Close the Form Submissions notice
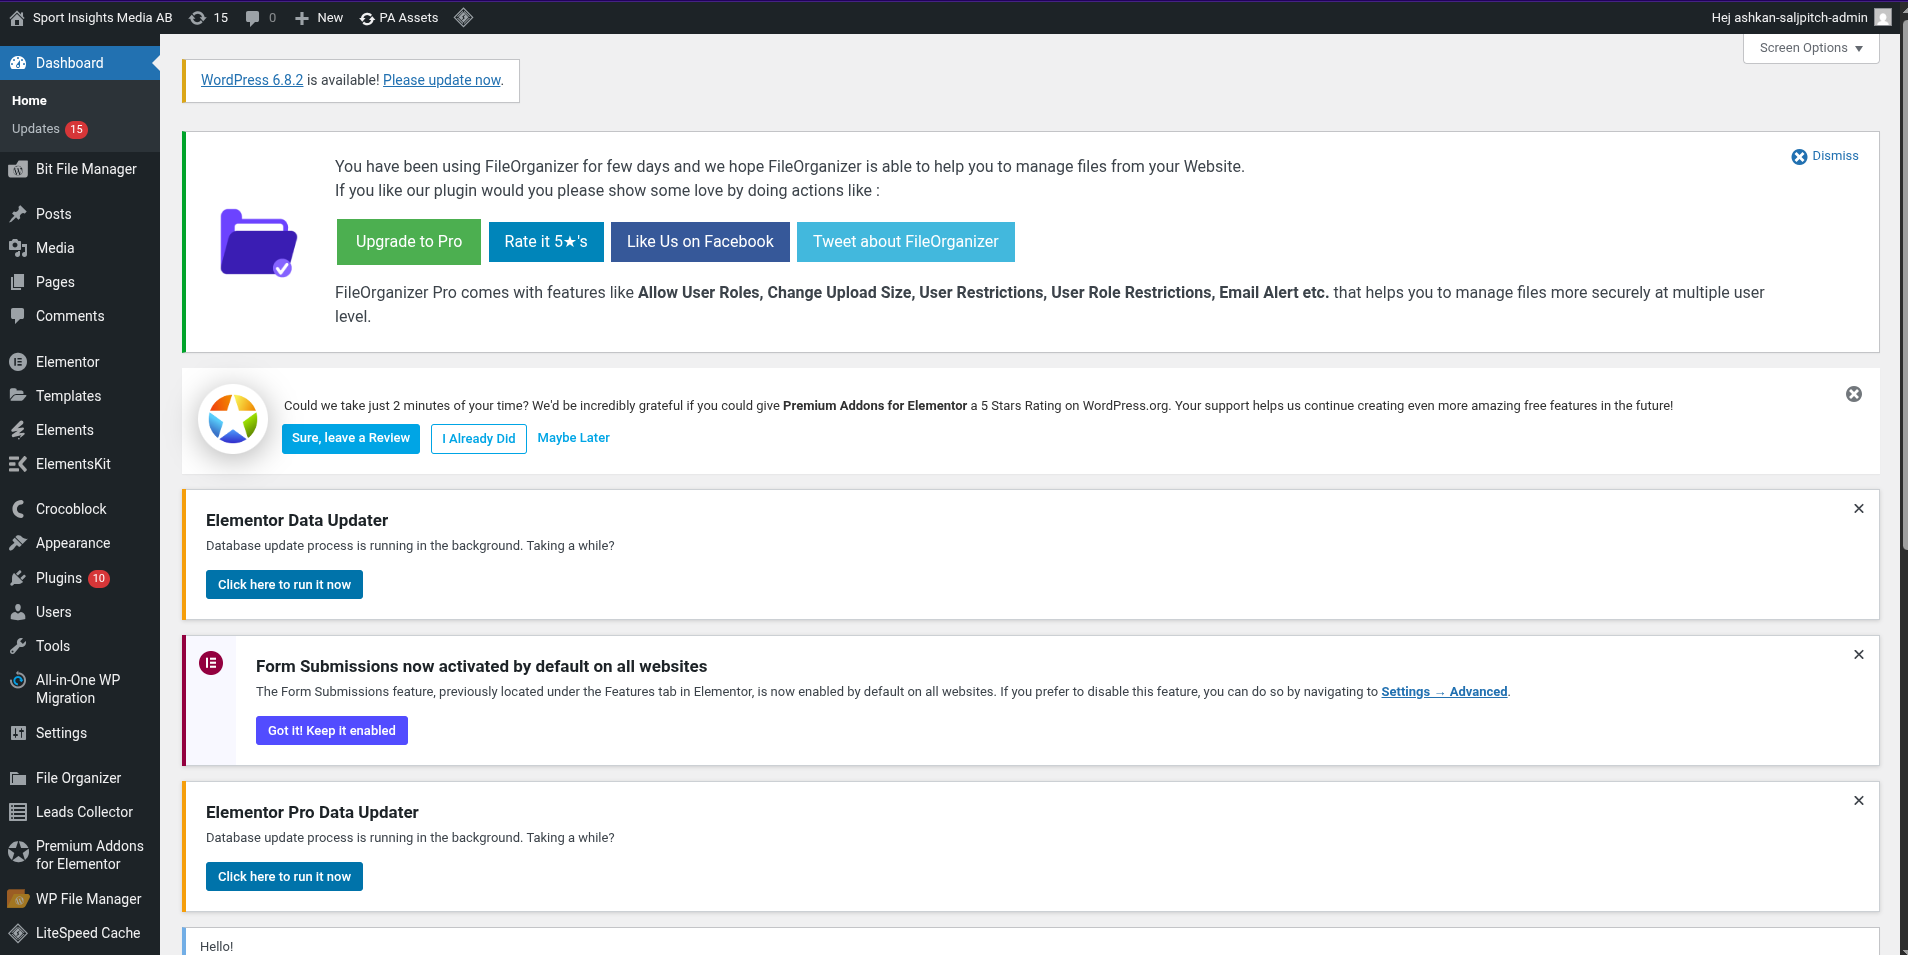This screenshot has height=955, width=1908. (x=1858, y=655)
